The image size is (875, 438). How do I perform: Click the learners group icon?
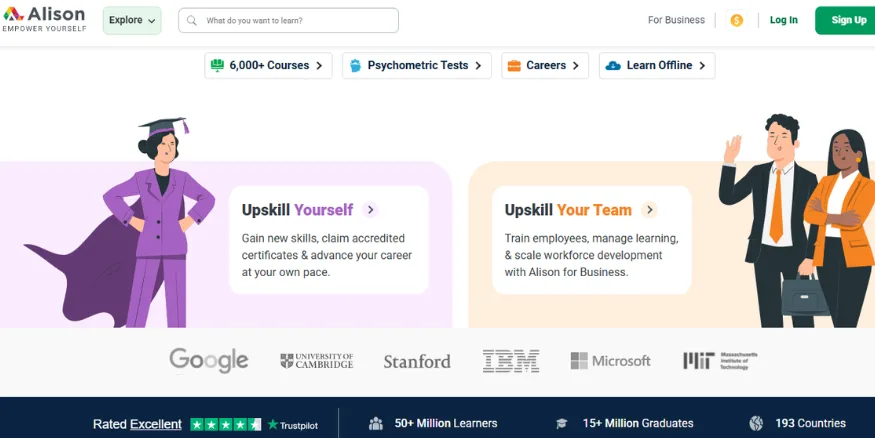pyautogui.click(x=376, y=424)
